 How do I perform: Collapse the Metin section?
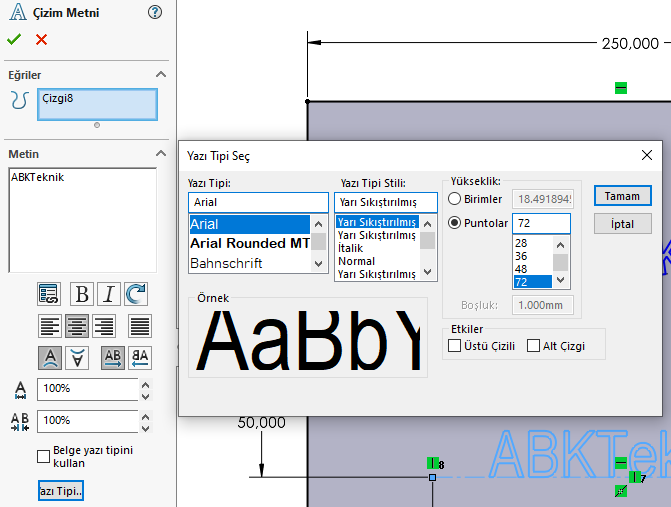[159, 154]
